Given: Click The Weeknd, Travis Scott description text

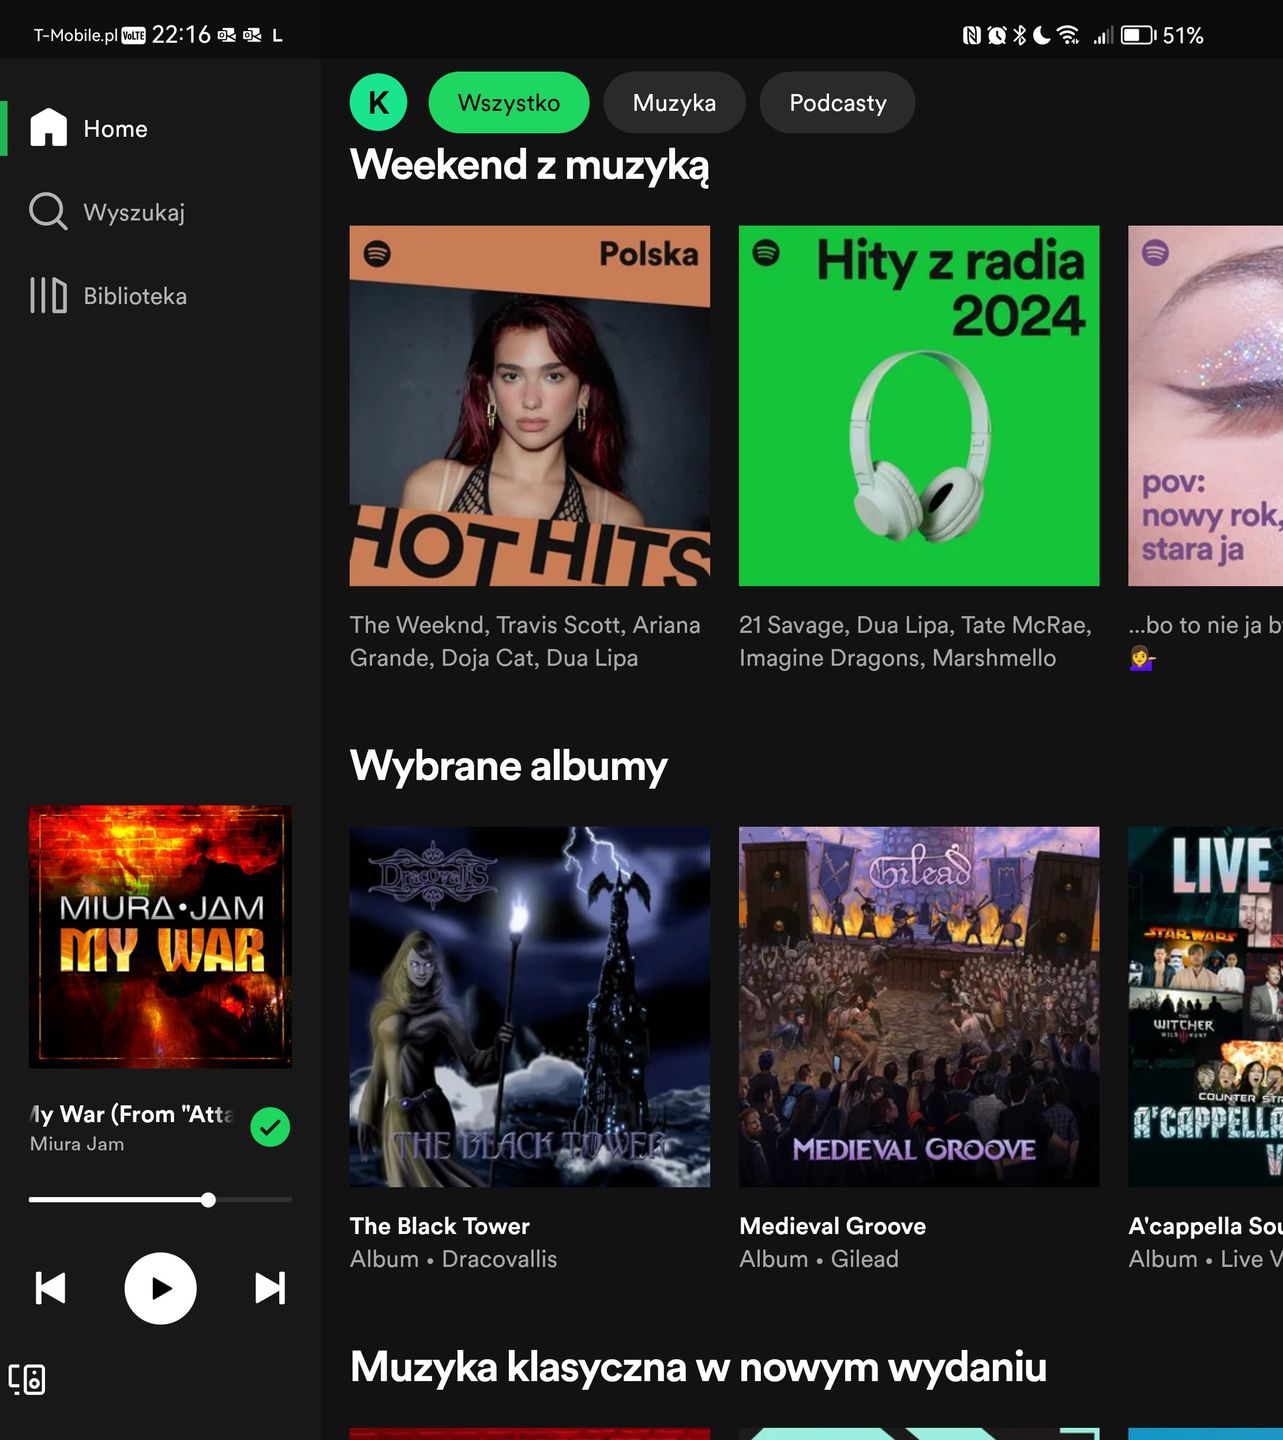Looking at the screenshot, I should pos(525,641).
